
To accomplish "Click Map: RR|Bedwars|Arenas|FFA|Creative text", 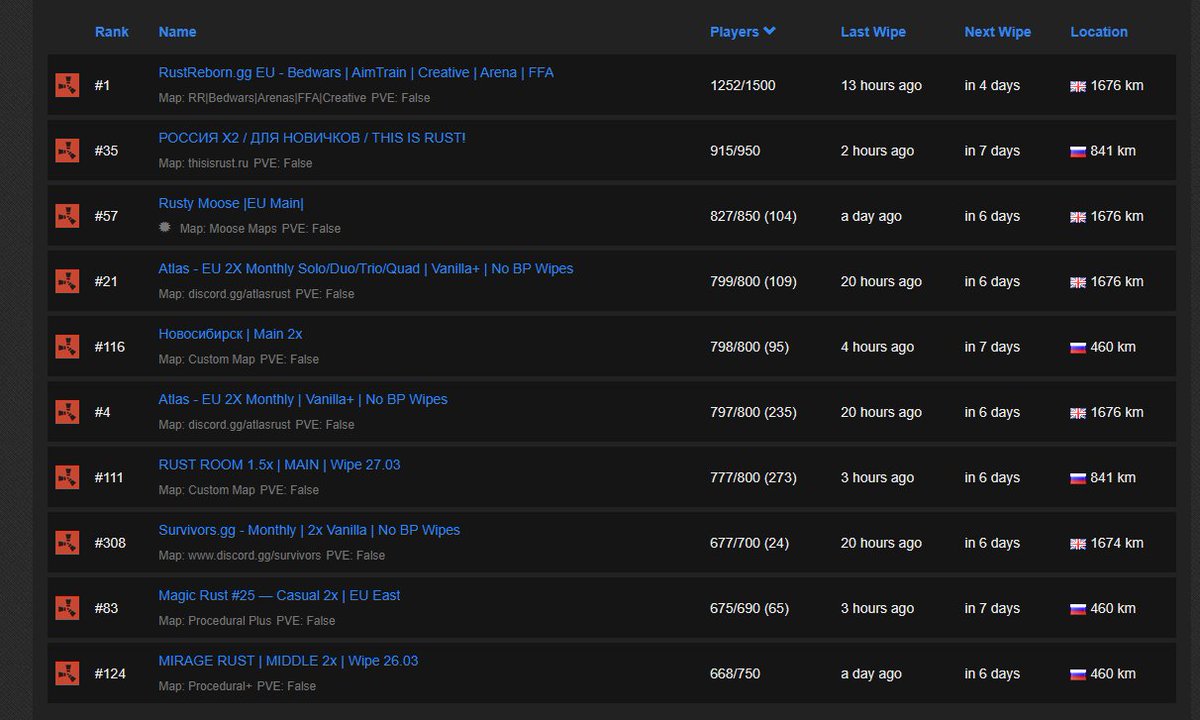I will point(262,98).
